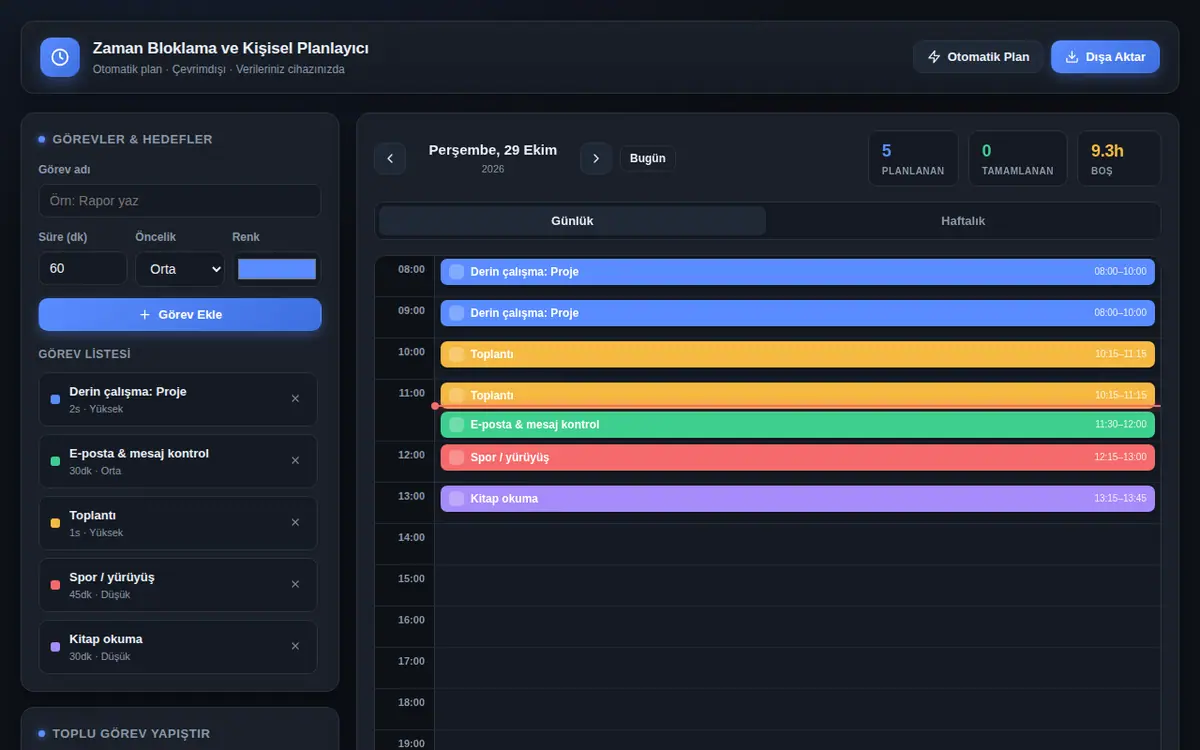The image size is (1200, 750).
Task: Select "Derin çalışma: Proje" in the task list
Action: pos(178,399)
